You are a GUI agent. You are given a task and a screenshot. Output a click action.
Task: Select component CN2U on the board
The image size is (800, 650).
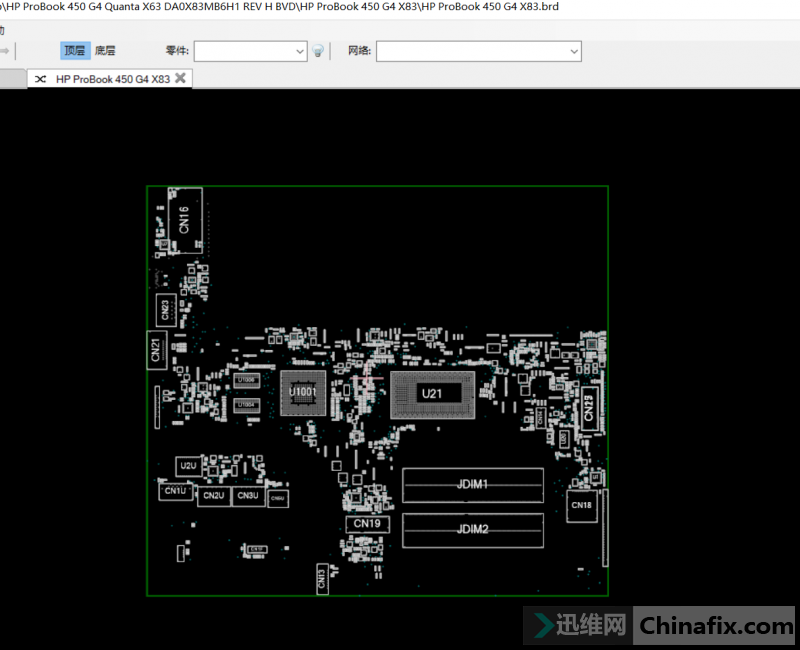[x=212, y=496]
